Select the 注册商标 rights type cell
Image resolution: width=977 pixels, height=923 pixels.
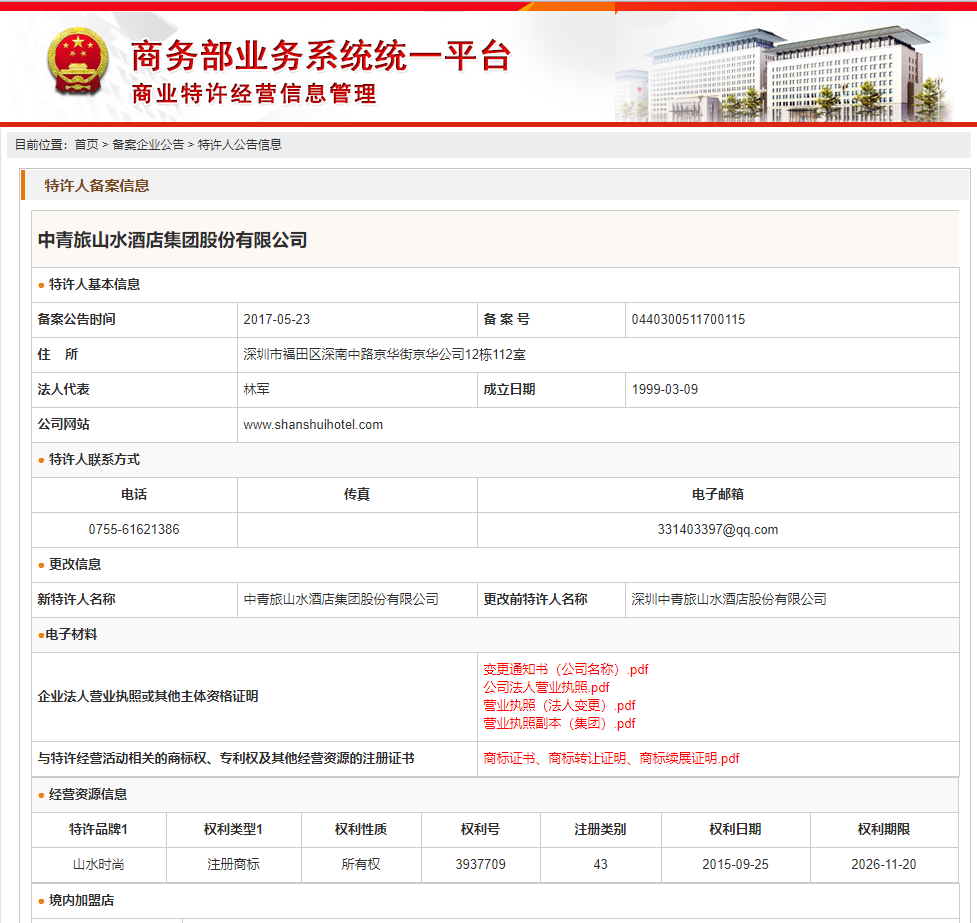pyautogui.click(x=234, y=864)
